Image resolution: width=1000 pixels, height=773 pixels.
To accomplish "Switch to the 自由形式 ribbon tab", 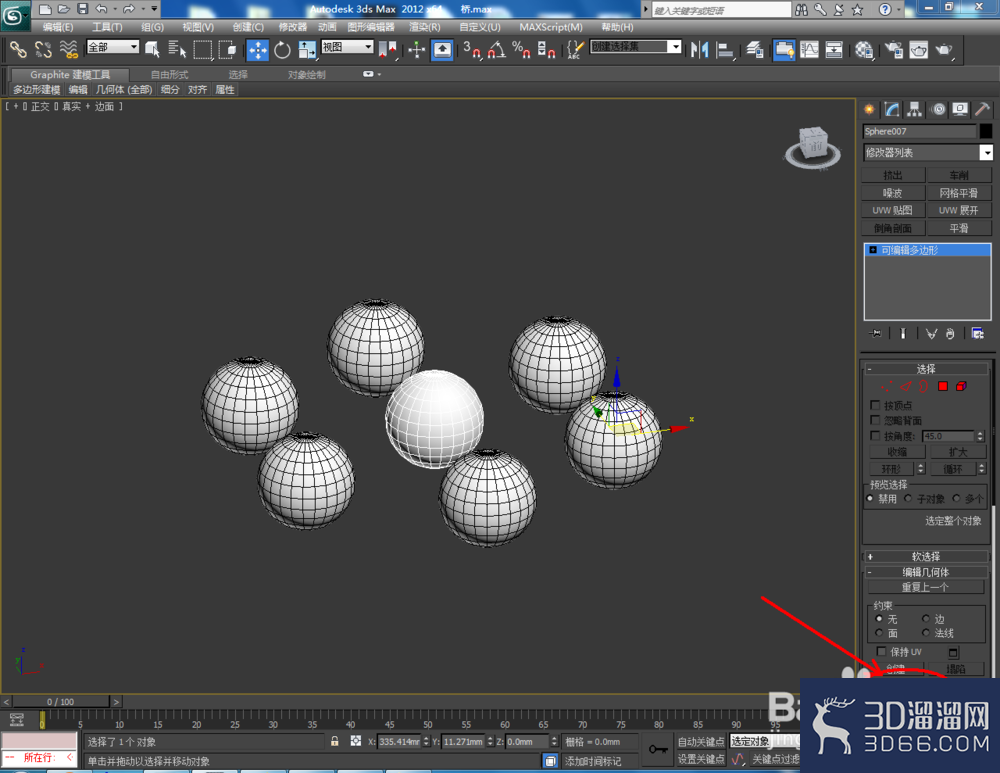I will [x=170, y=75].
